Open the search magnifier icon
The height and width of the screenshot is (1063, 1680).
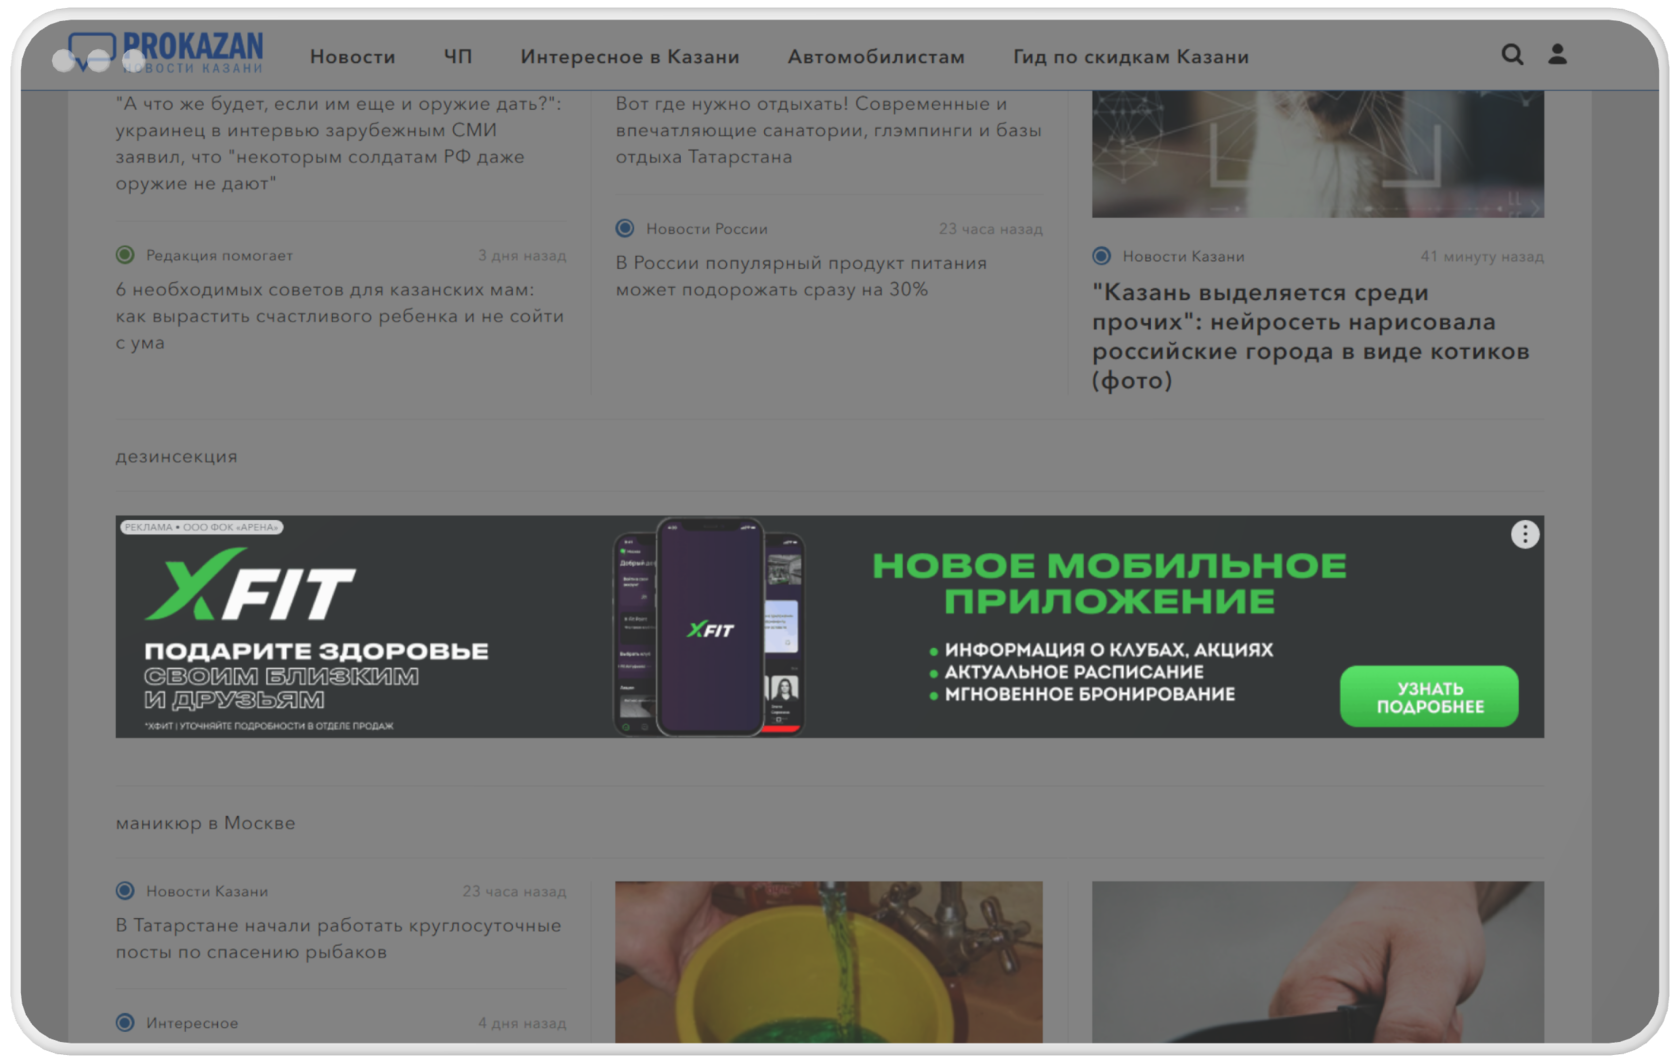(x=1512, y=55)
